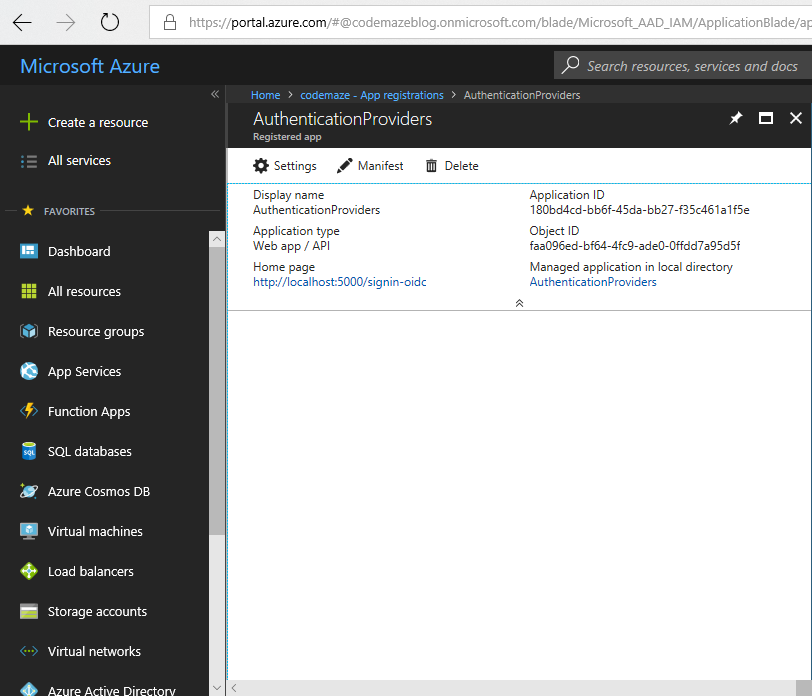
Task: Collapse the app details essentials section
Action: pos(519,303)
